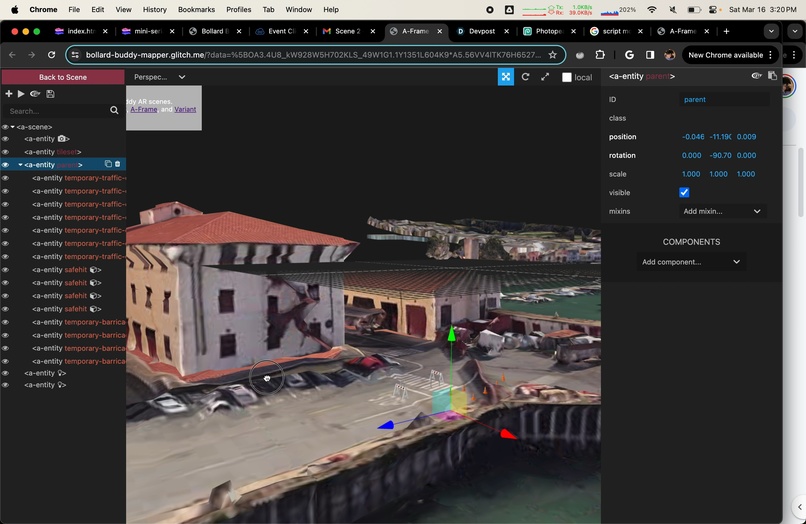Select the rotate transform tool
Image resolution: width=806 pixels, height=524 pixels.
point(525,77)
